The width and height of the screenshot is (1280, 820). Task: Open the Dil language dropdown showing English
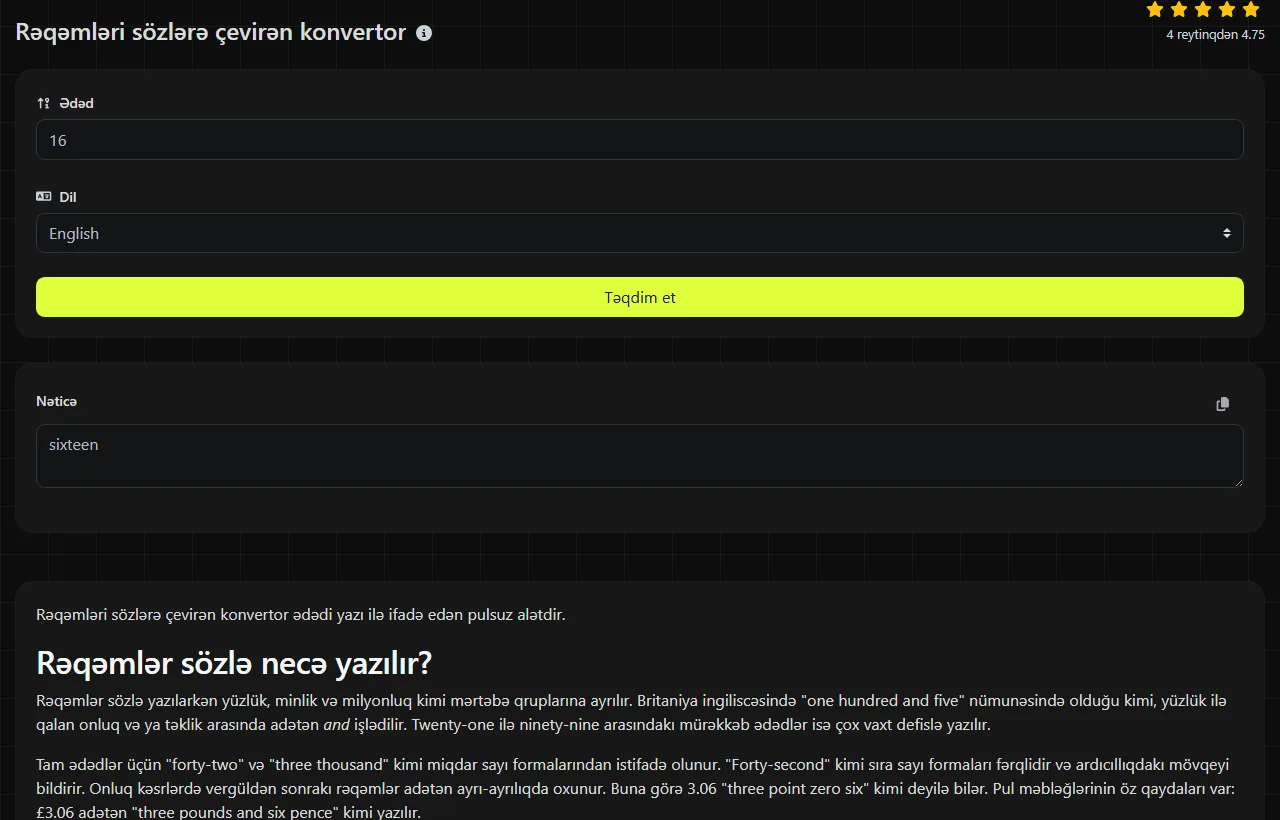640,233
